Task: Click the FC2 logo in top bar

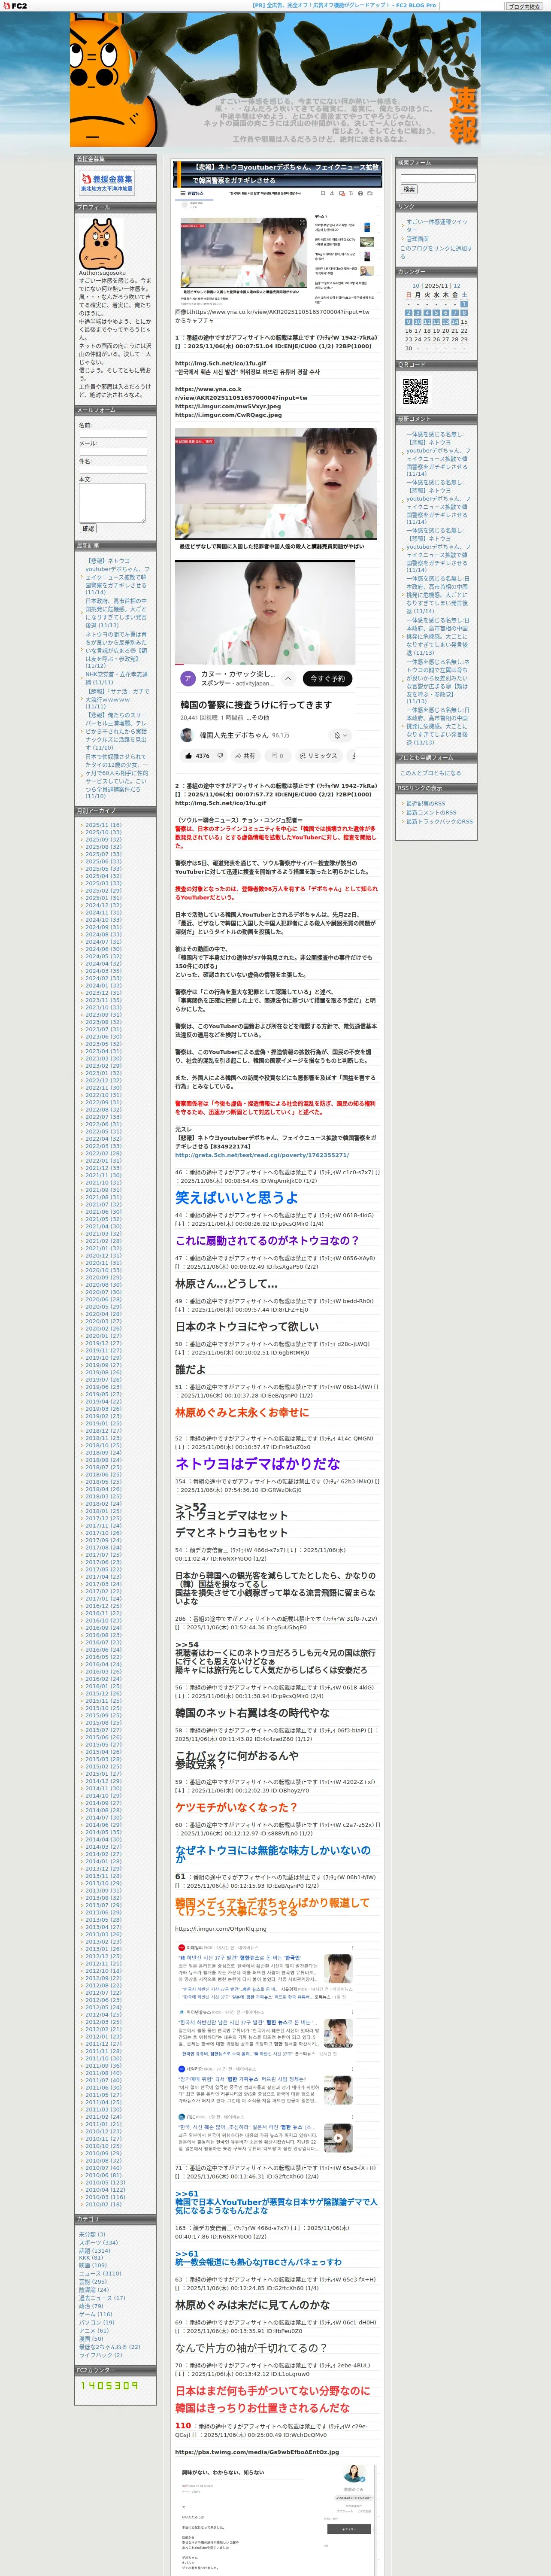Action: tap(14, 6)
